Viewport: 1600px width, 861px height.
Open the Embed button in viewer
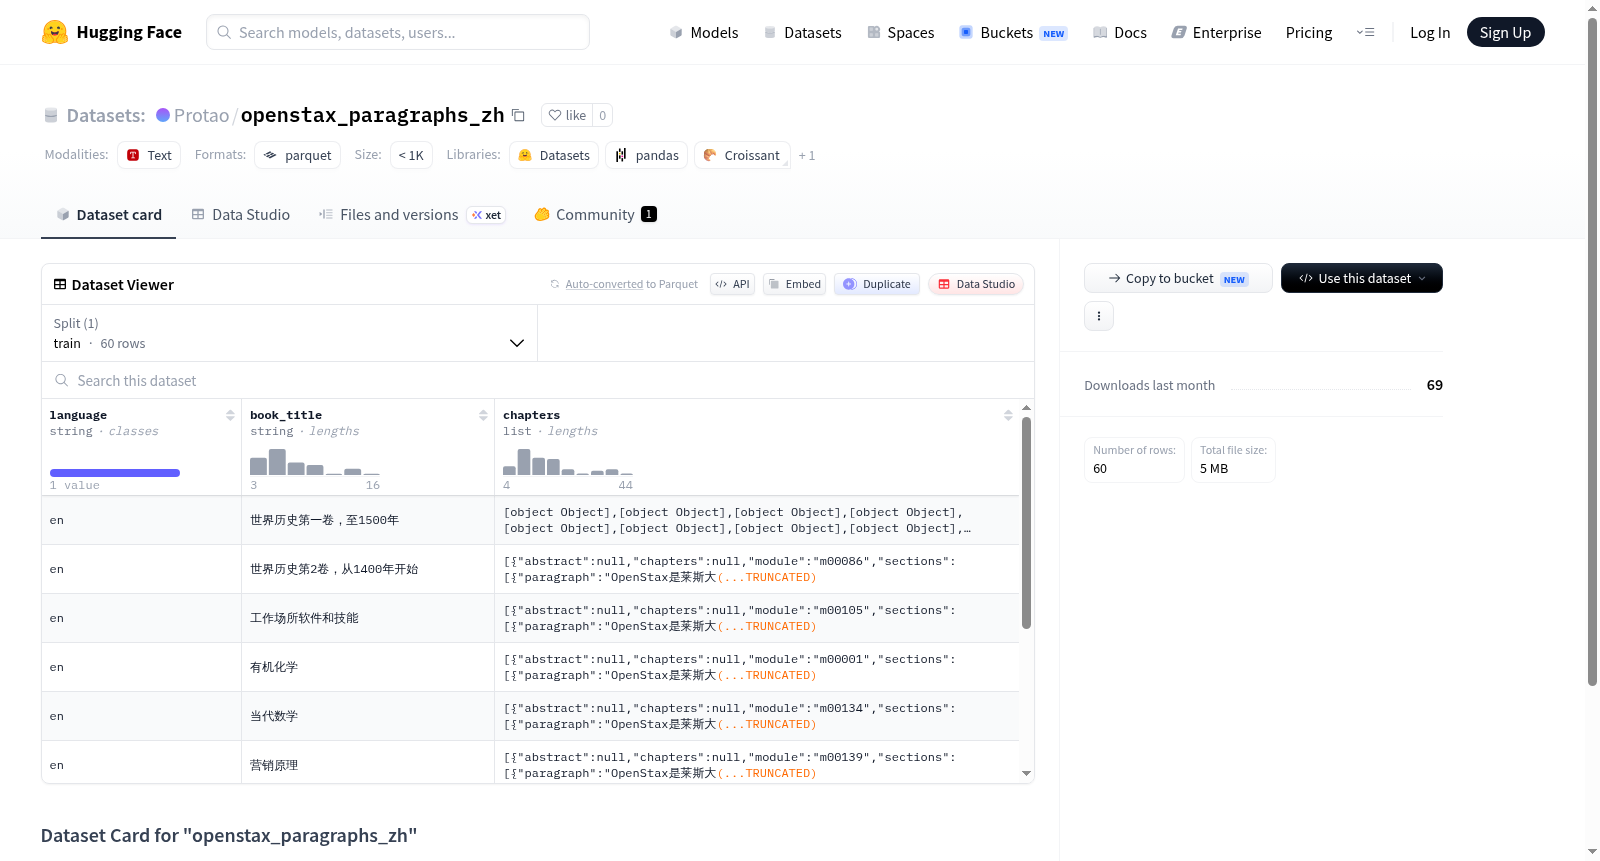794,284
